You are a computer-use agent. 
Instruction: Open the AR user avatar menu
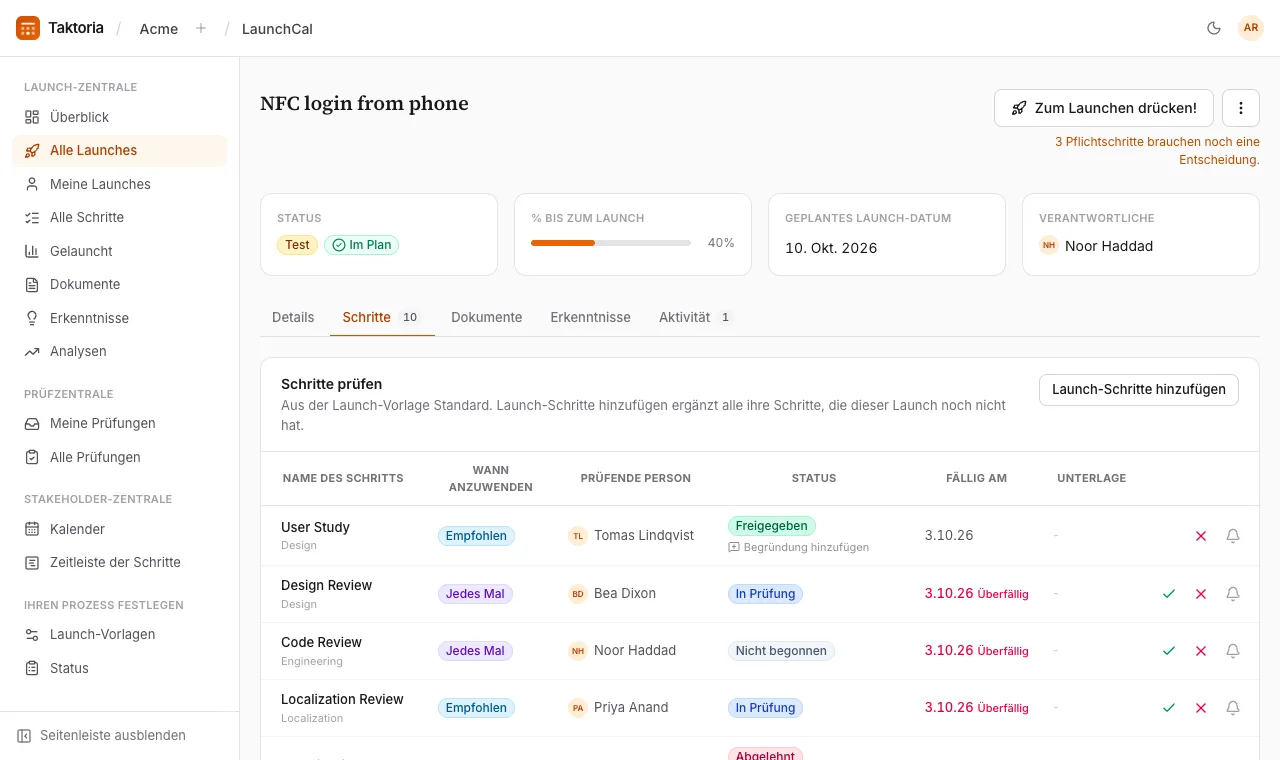[x=1251, y=28]
